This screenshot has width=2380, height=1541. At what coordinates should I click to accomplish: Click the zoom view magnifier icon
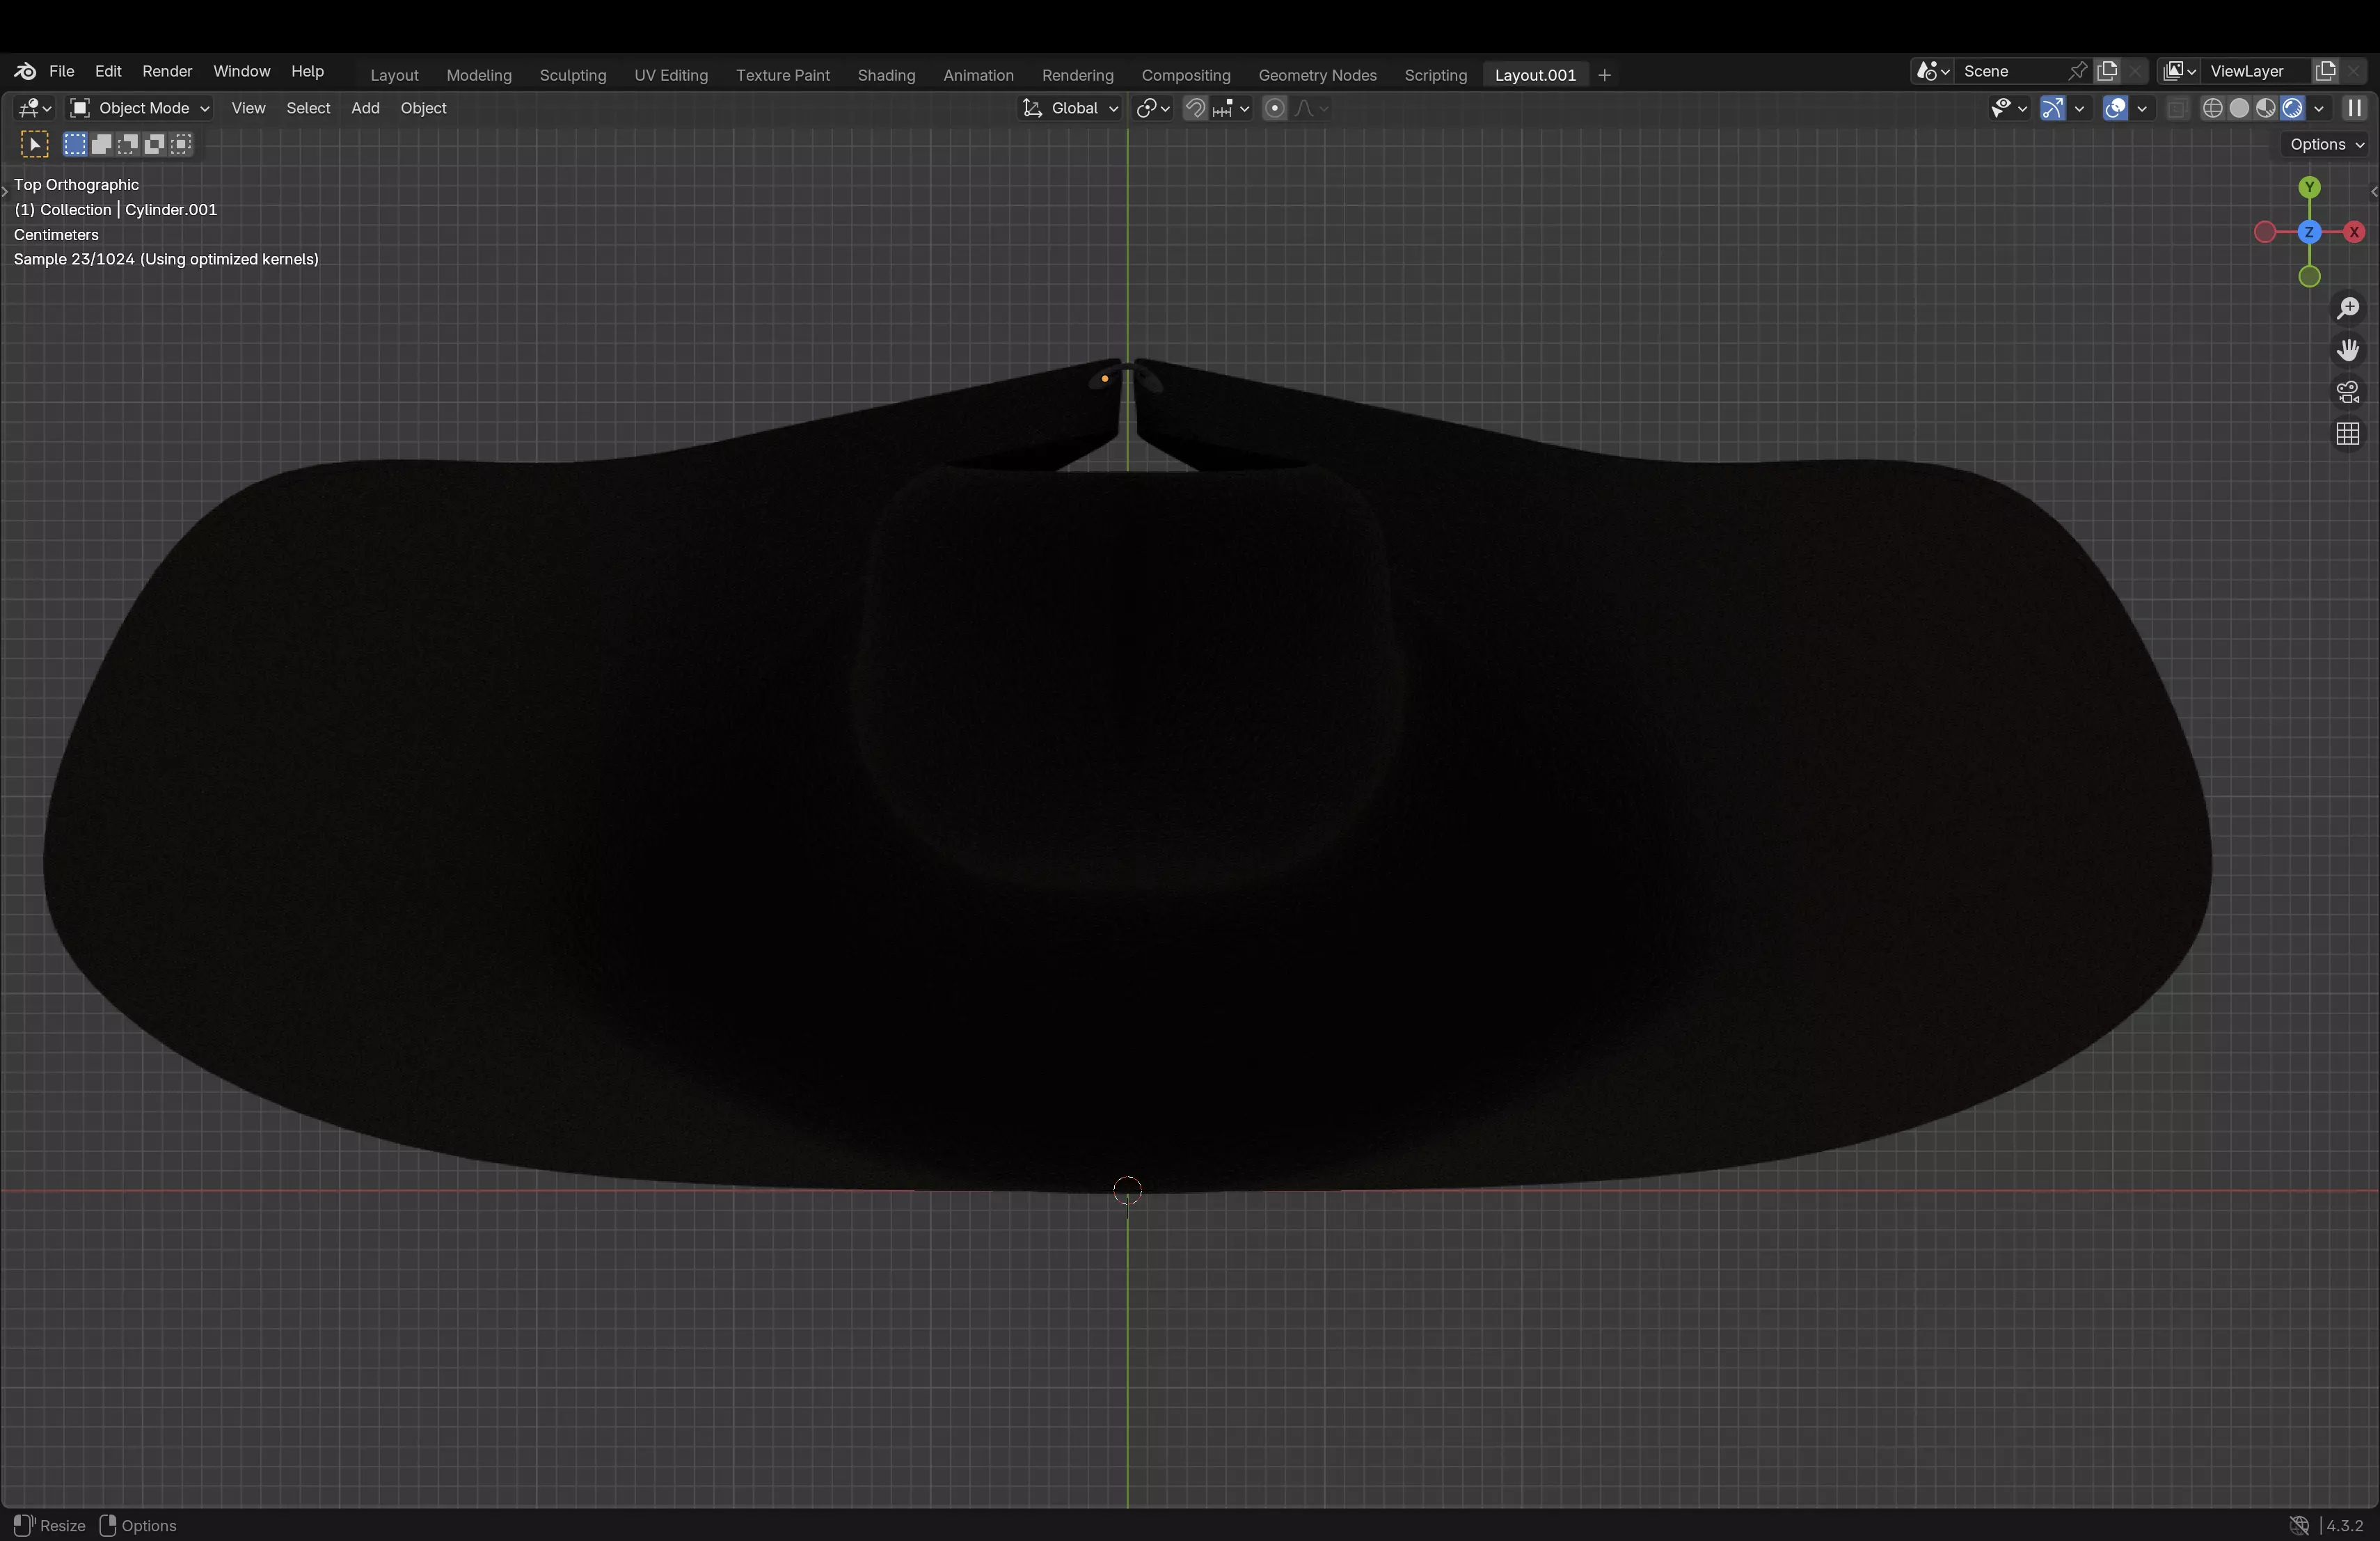(x=2347, y=308)
